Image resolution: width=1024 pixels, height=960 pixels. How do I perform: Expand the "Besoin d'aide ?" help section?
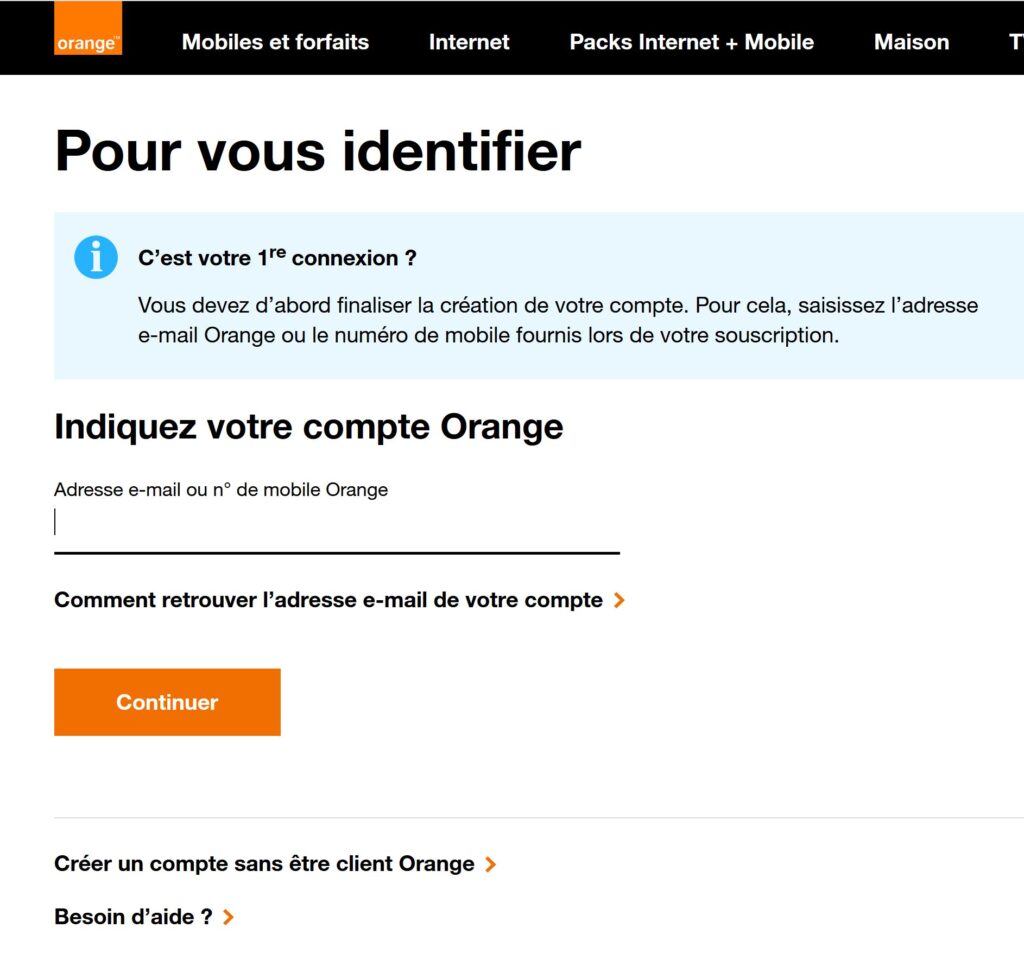point(135,917)
